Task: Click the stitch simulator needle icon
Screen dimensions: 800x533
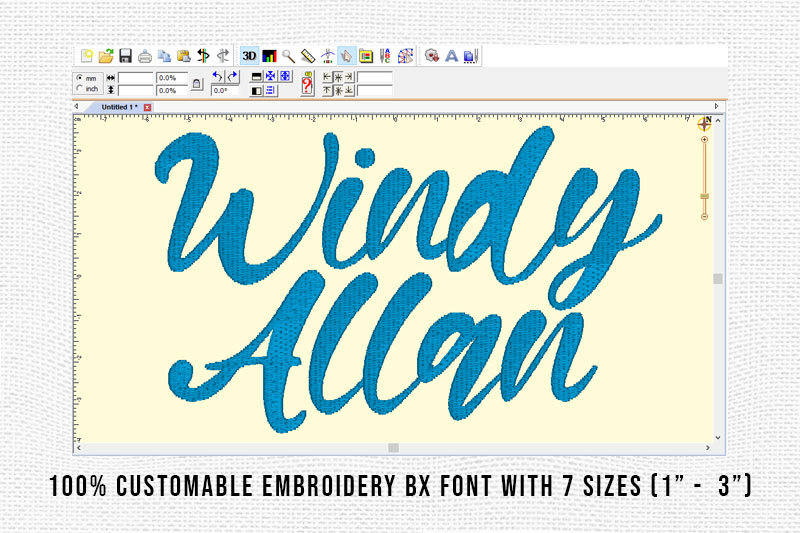Action: coord(328,56)
